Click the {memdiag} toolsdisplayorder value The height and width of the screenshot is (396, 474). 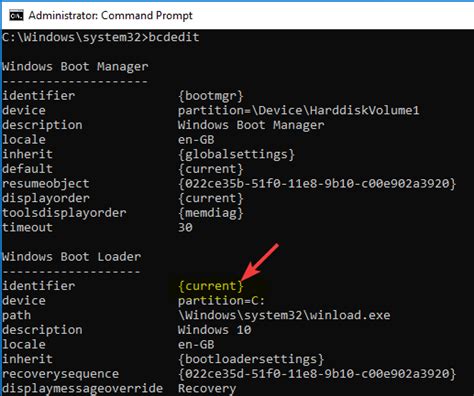211,213
